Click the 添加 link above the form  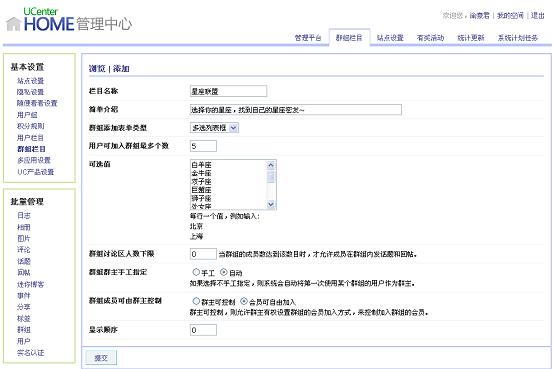(x=121, y=68)
